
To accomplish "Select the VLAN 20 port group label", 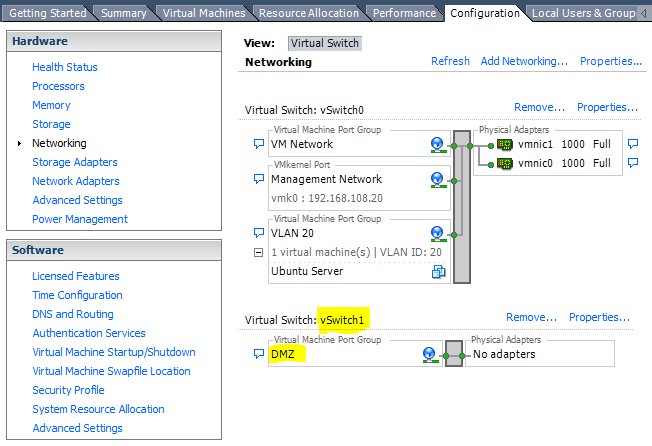I will coord(292,233).
